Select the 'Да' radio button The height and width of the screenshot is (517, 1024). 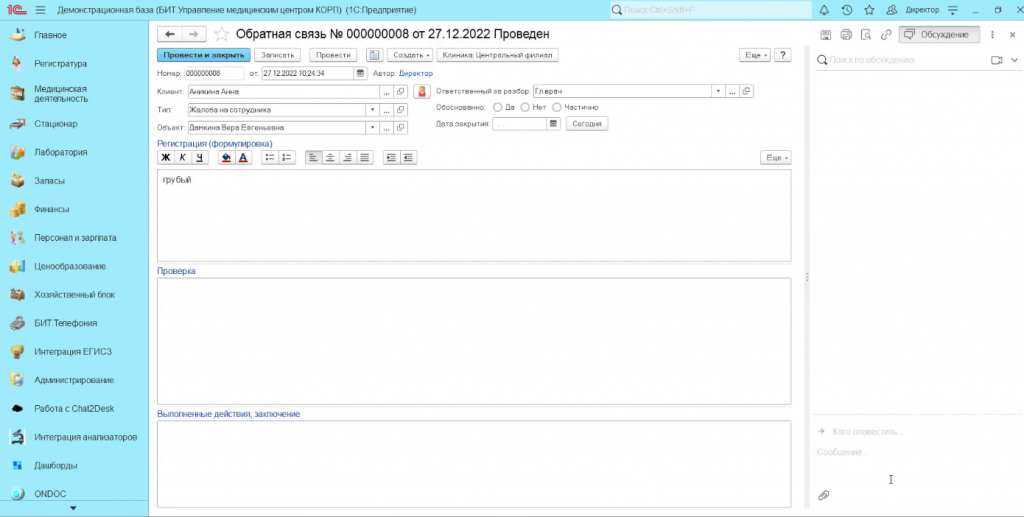(x=498, y=107)
